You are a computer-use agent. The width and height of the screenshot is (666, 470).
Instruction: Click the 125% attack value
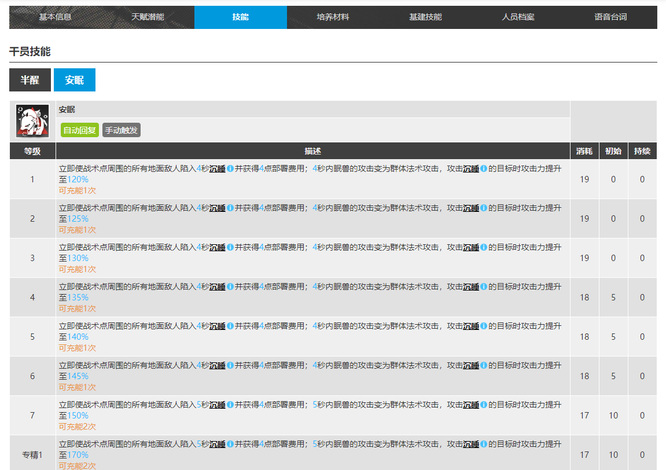tap(78, 219)
